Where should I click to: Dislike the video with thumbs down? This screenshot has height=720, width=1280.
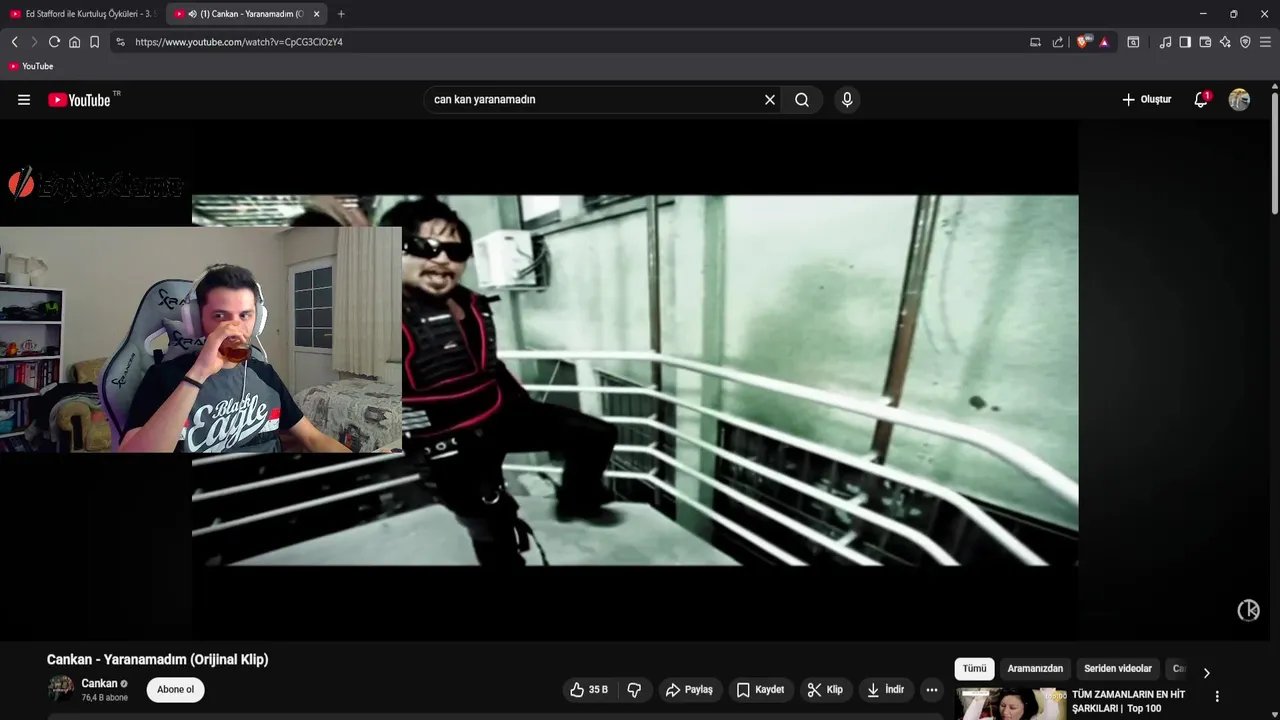pos(634,689)
